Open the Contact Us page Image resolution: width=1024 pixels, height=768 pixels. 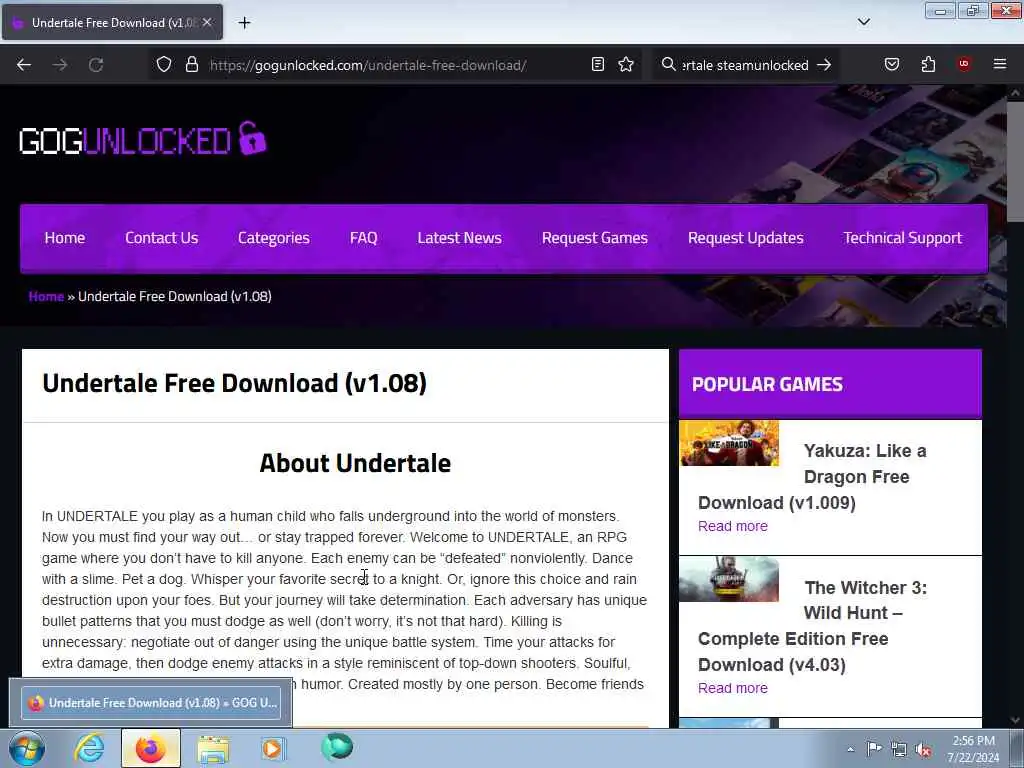[161, 238]
